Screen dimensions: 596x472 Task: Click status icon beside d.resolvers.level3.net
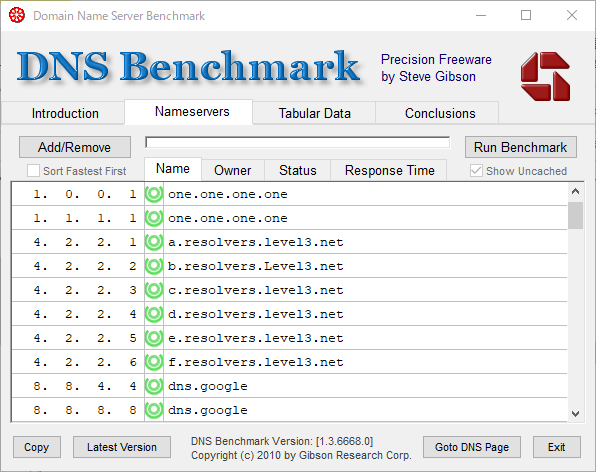(x=154, y=314)
